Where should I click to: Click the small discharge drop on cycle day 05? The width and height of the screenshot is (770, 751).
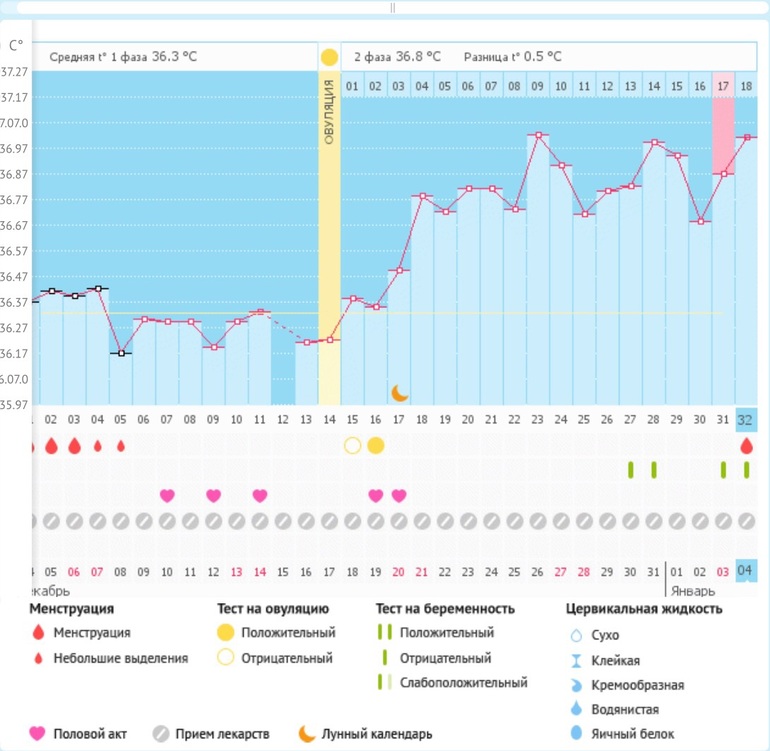(x=121, y=445)
